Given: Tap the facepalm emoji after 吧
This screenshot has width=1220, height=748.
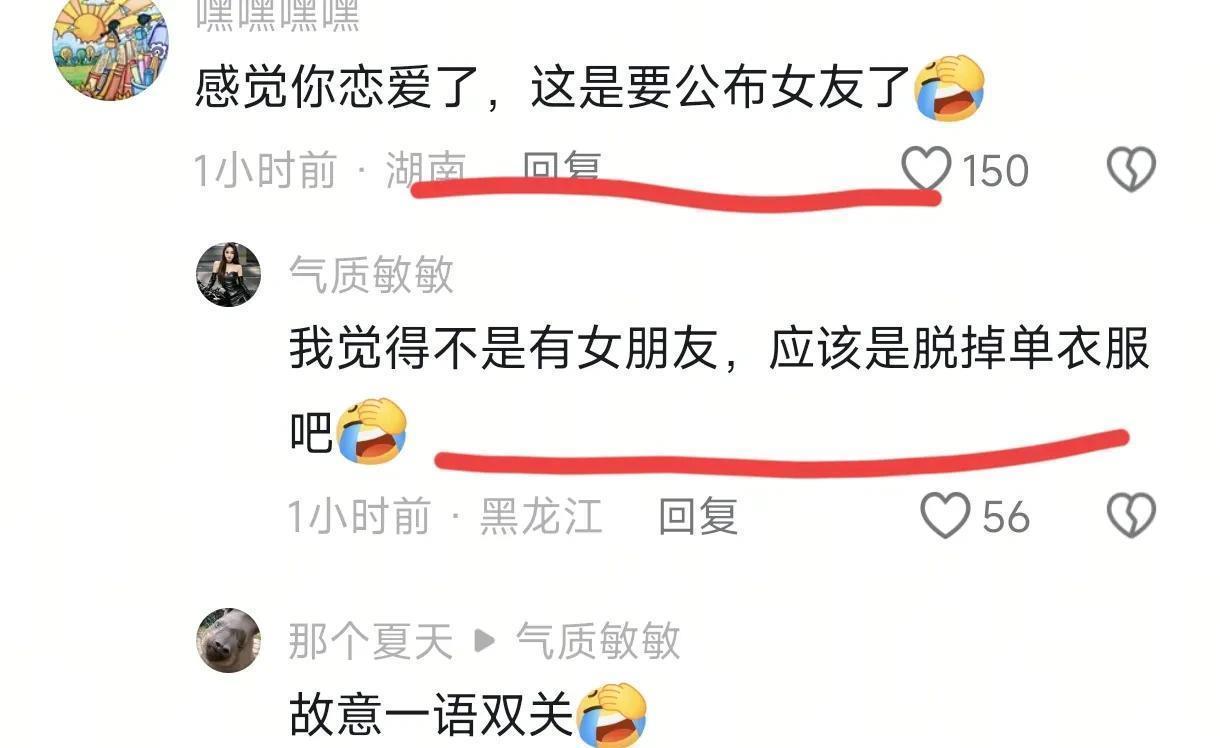Looking at the screenshot, I should (371, 431).
